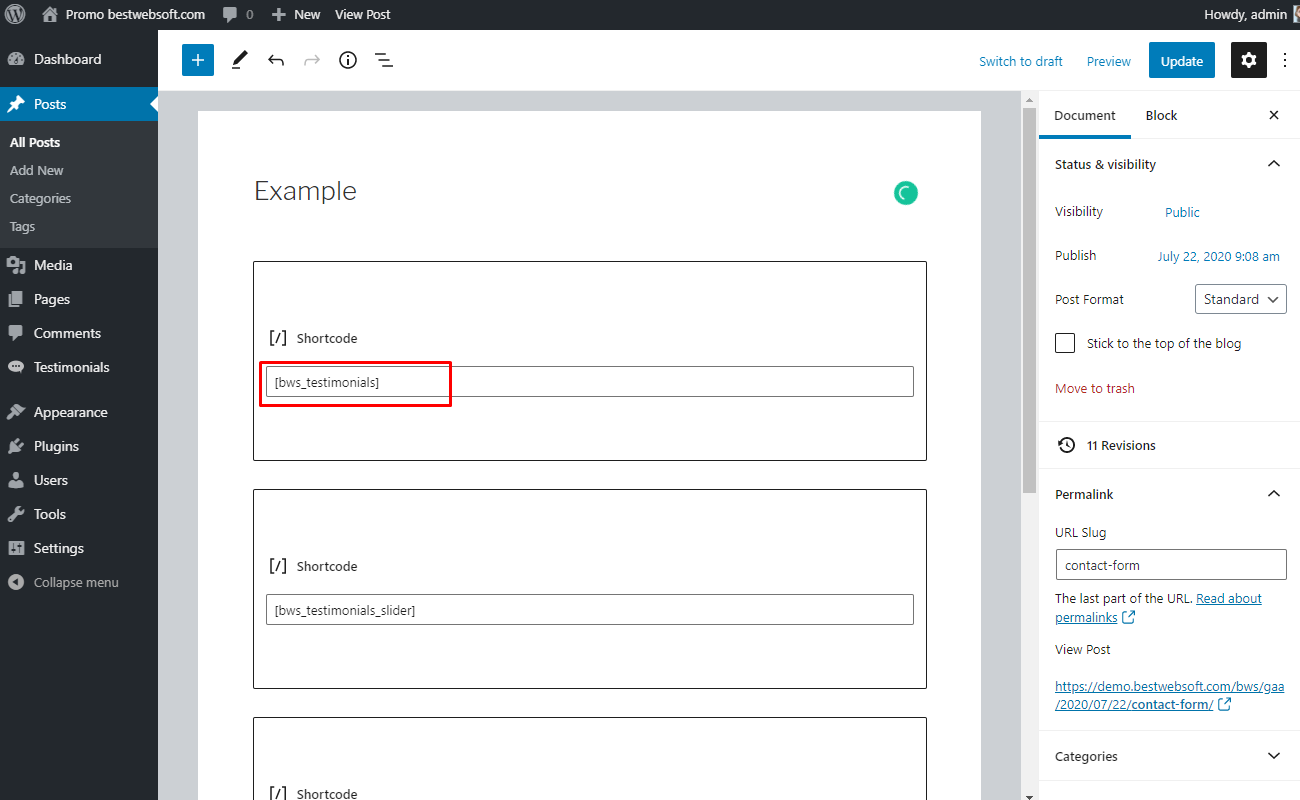This screenshot has width=1300, height=800.
Task: Open the Tools sidebar menu
Action: click(79, 514)
